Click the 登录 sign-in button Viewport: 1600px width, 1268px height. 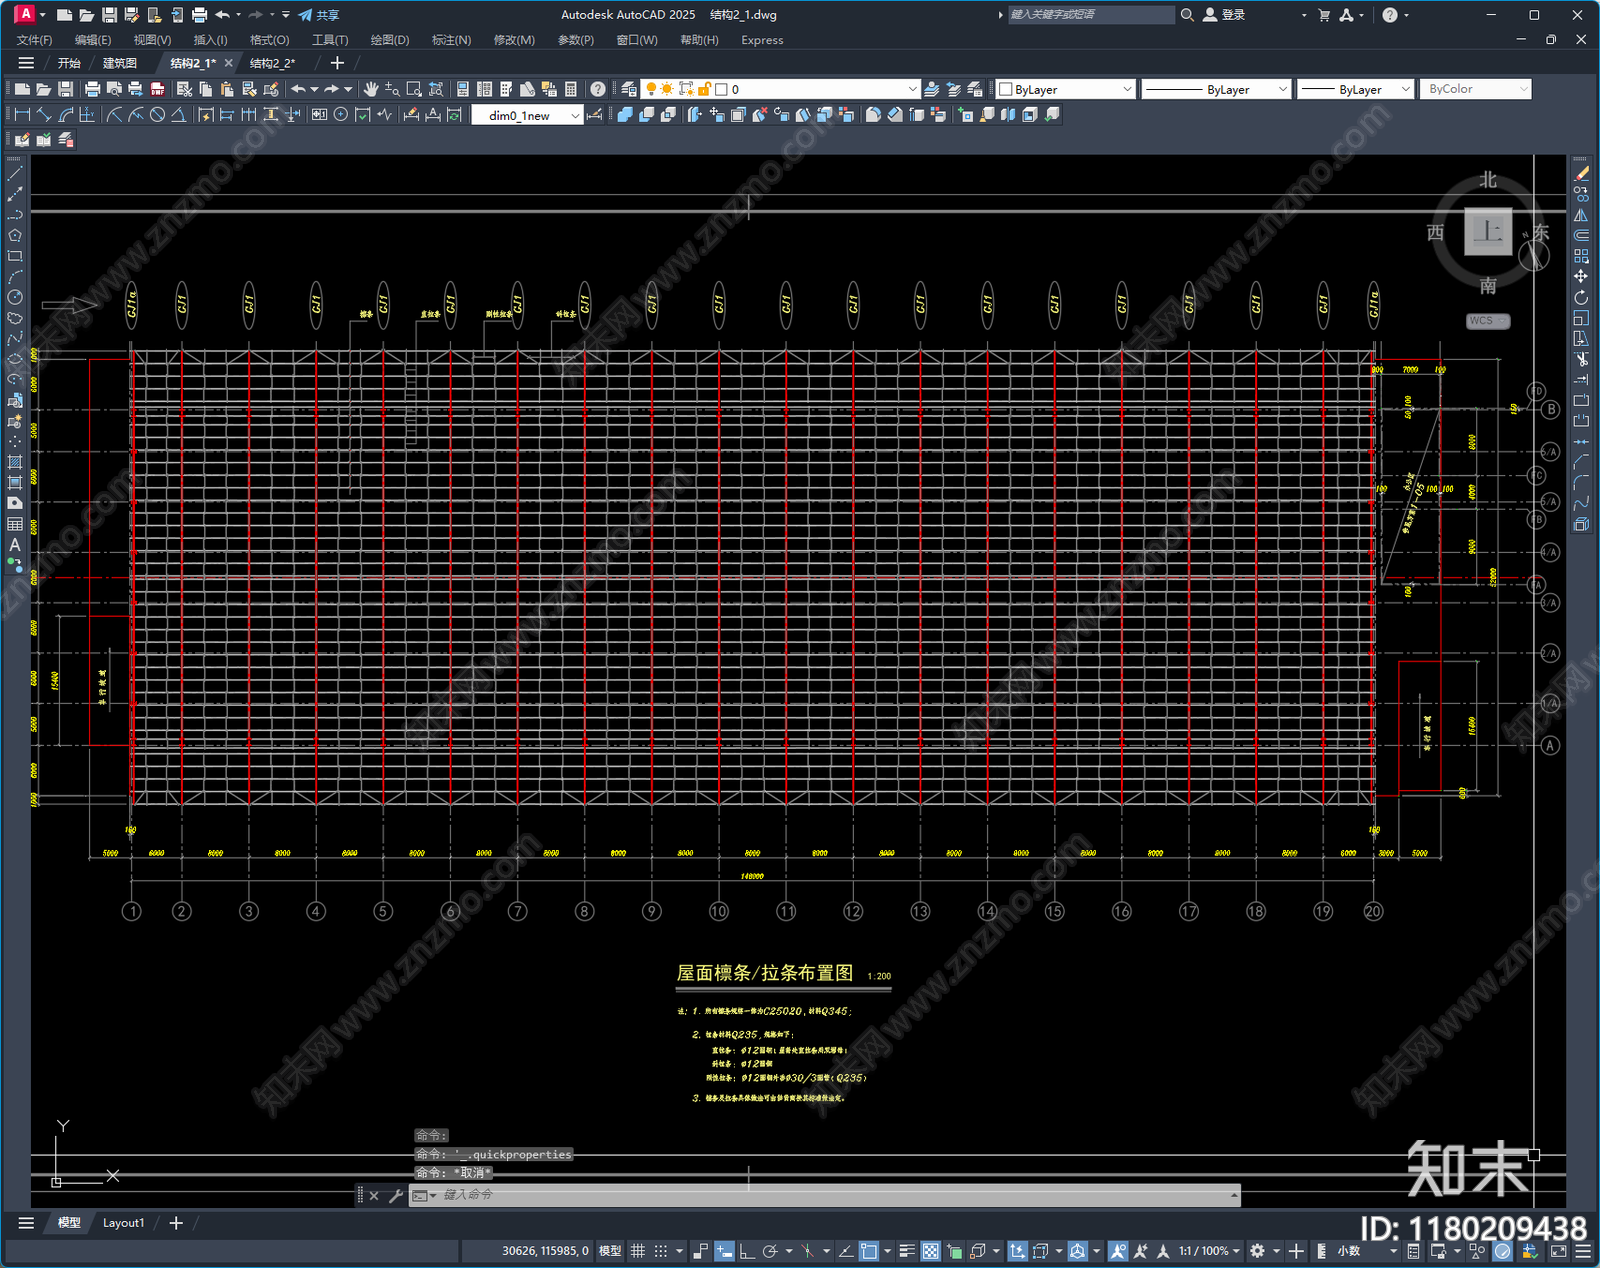point(1224,15)
